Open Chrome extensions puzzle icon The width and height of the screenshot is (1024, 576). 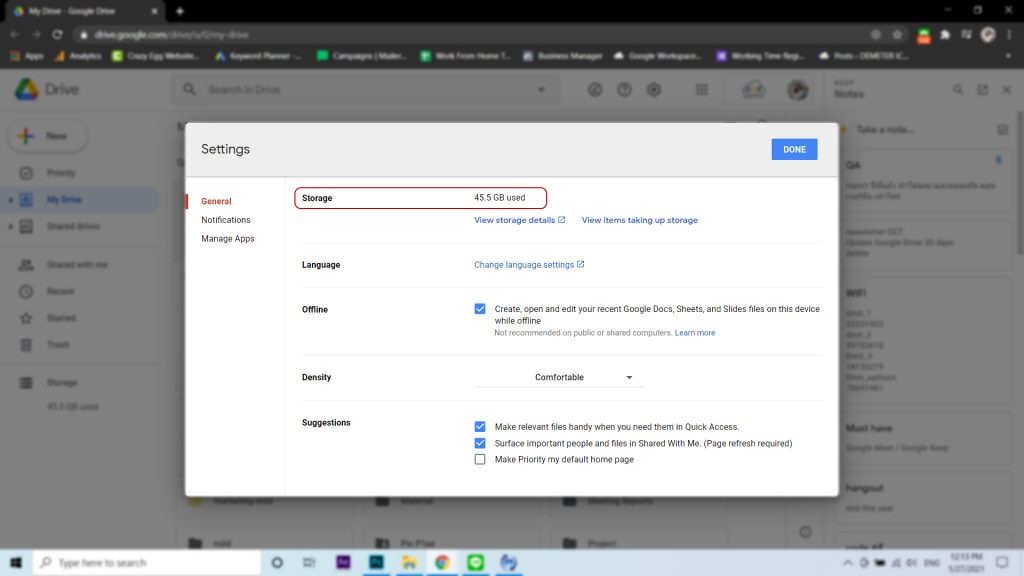[x=945, y=35]
